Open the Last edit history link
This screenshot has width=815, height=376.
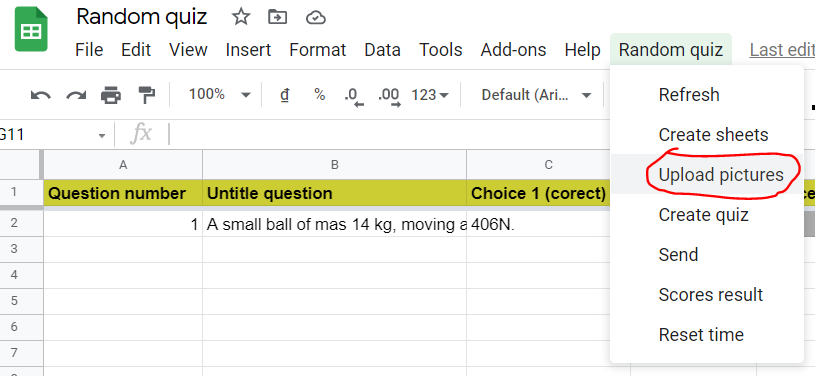pyautogui.click(x=782, y=50)
